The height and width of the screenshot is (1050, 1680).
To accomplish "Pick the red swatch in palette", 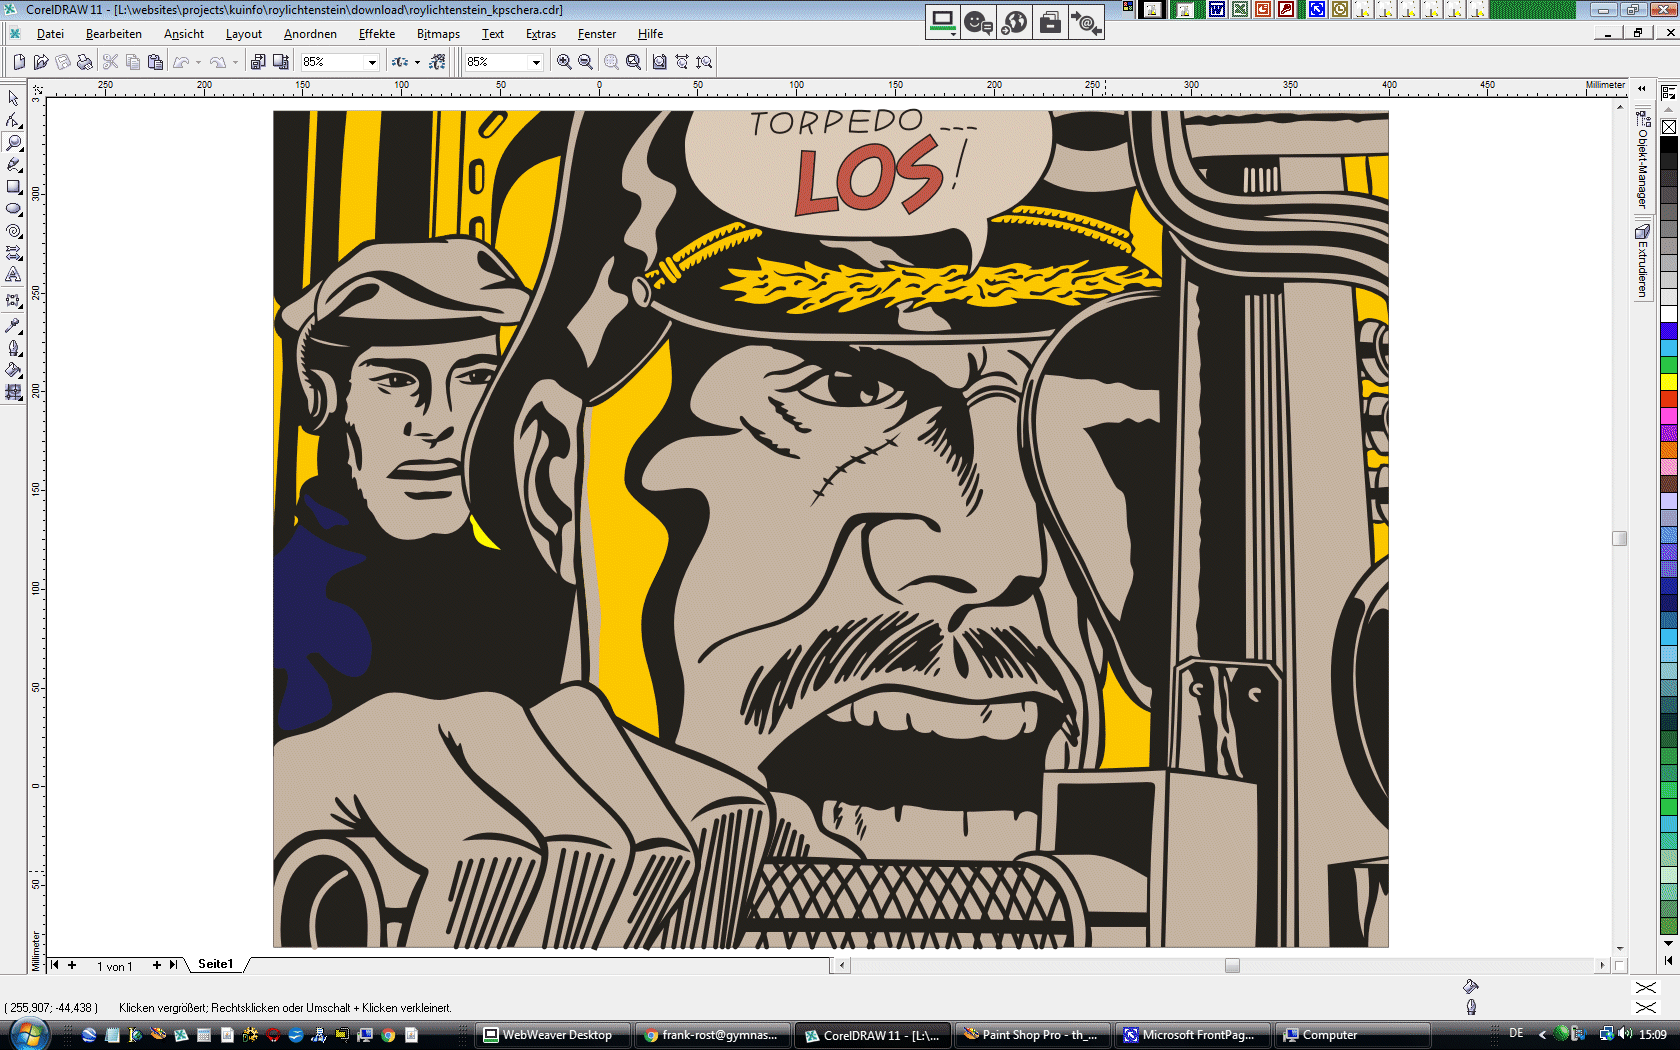I will pyautogui.click(x=1669, y=398).
